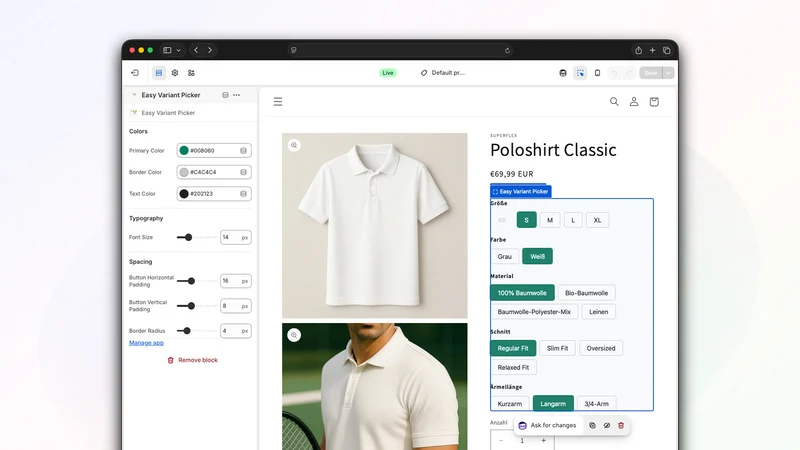Viewport: 800px width, 450px height.
Task: Open the Default product template selector
Action: coord(443,73)
